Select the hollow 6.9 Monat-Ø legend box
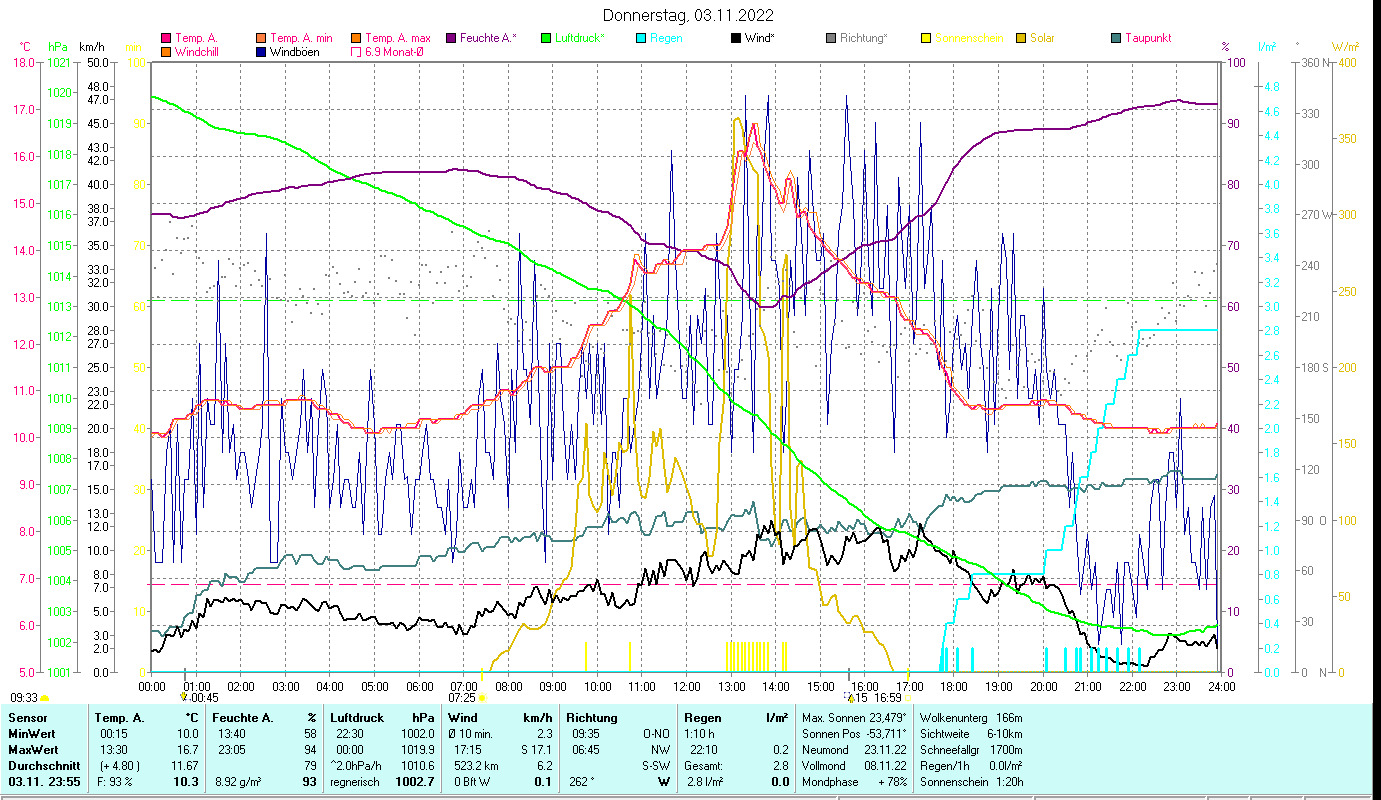Viewport: 1381px width, 800px height. (x=356, y=52)
